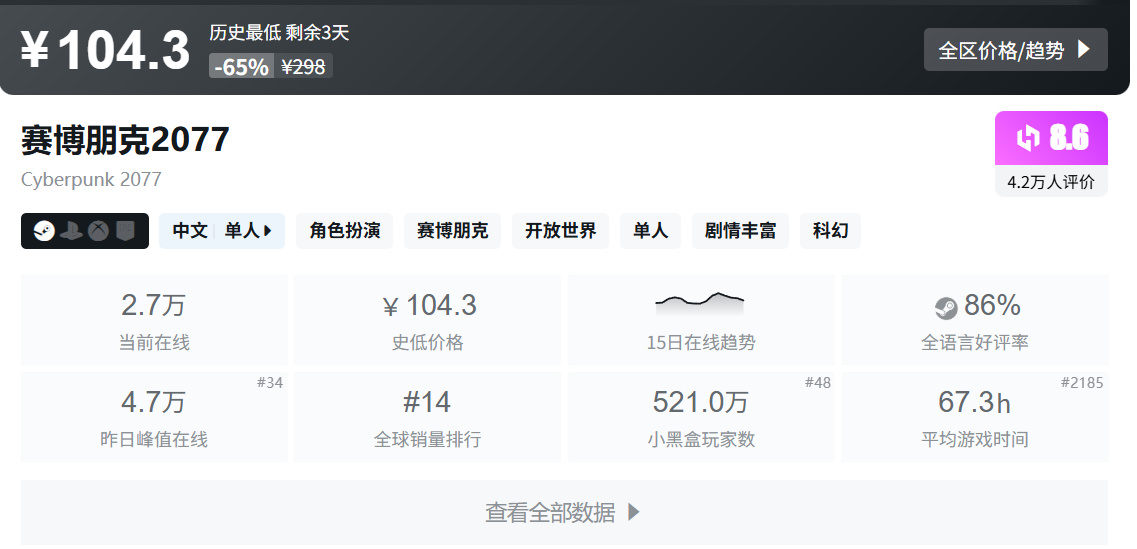Click the 历史最低 剩余3天 label
This screenshot has width=1137, height=549.
[279, 33]
